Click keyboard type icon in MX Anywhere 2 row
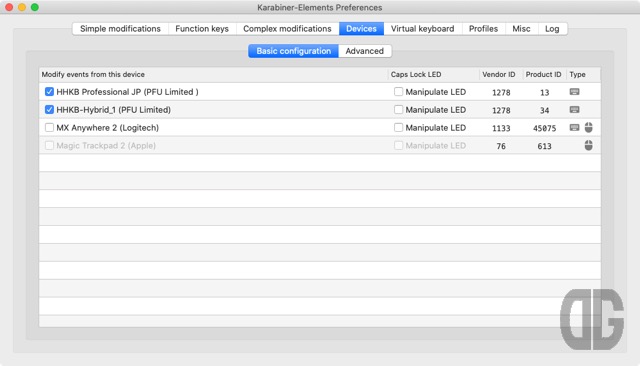This screenshot has width=640, height=366. (x=574, y=128)
